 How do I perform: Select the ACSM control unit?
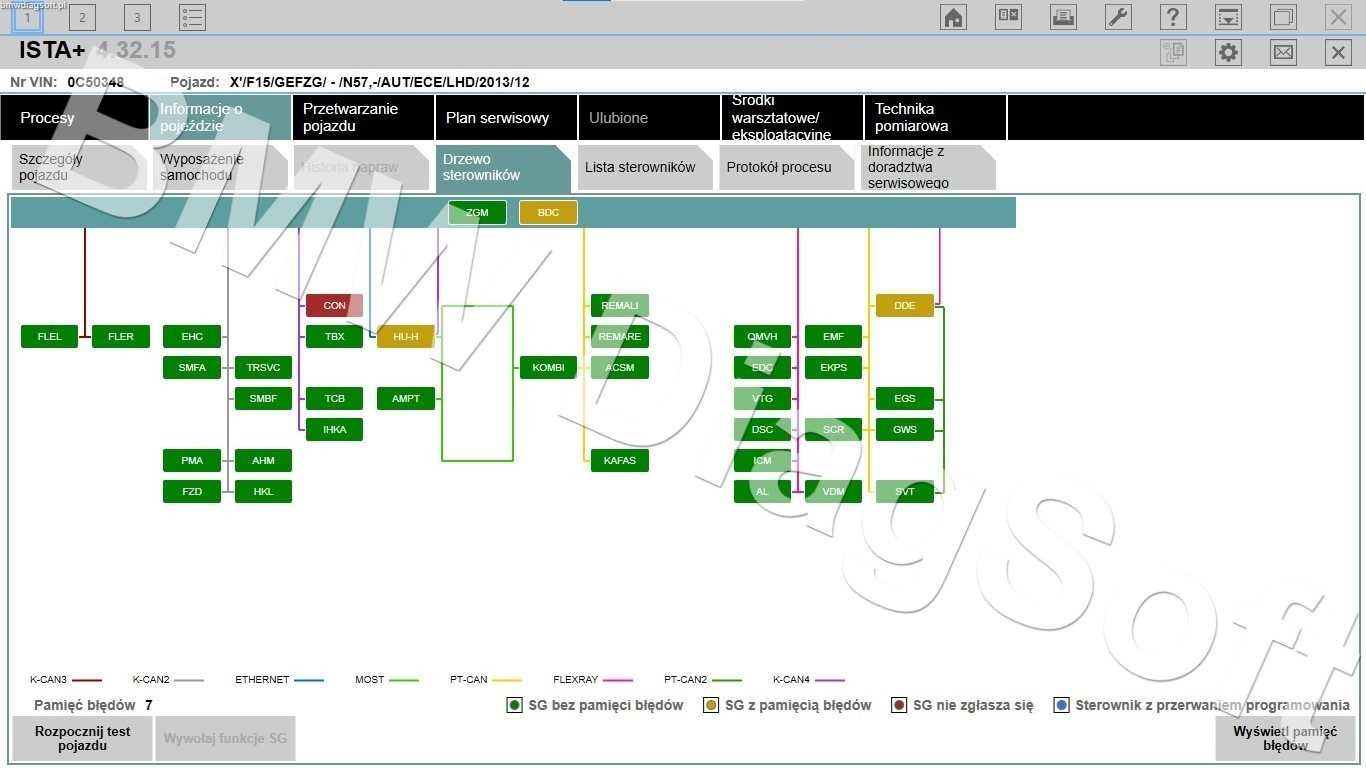tap(619, 367)
